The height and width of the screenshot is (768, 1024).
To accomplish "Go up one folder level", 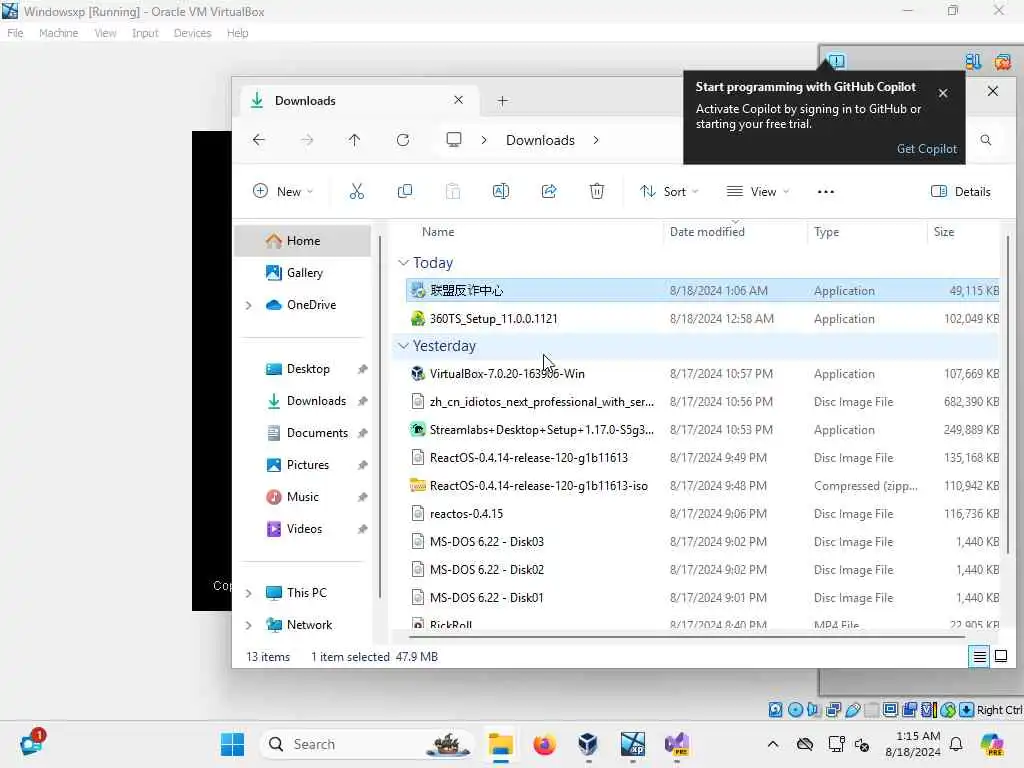I will point(355,140).
